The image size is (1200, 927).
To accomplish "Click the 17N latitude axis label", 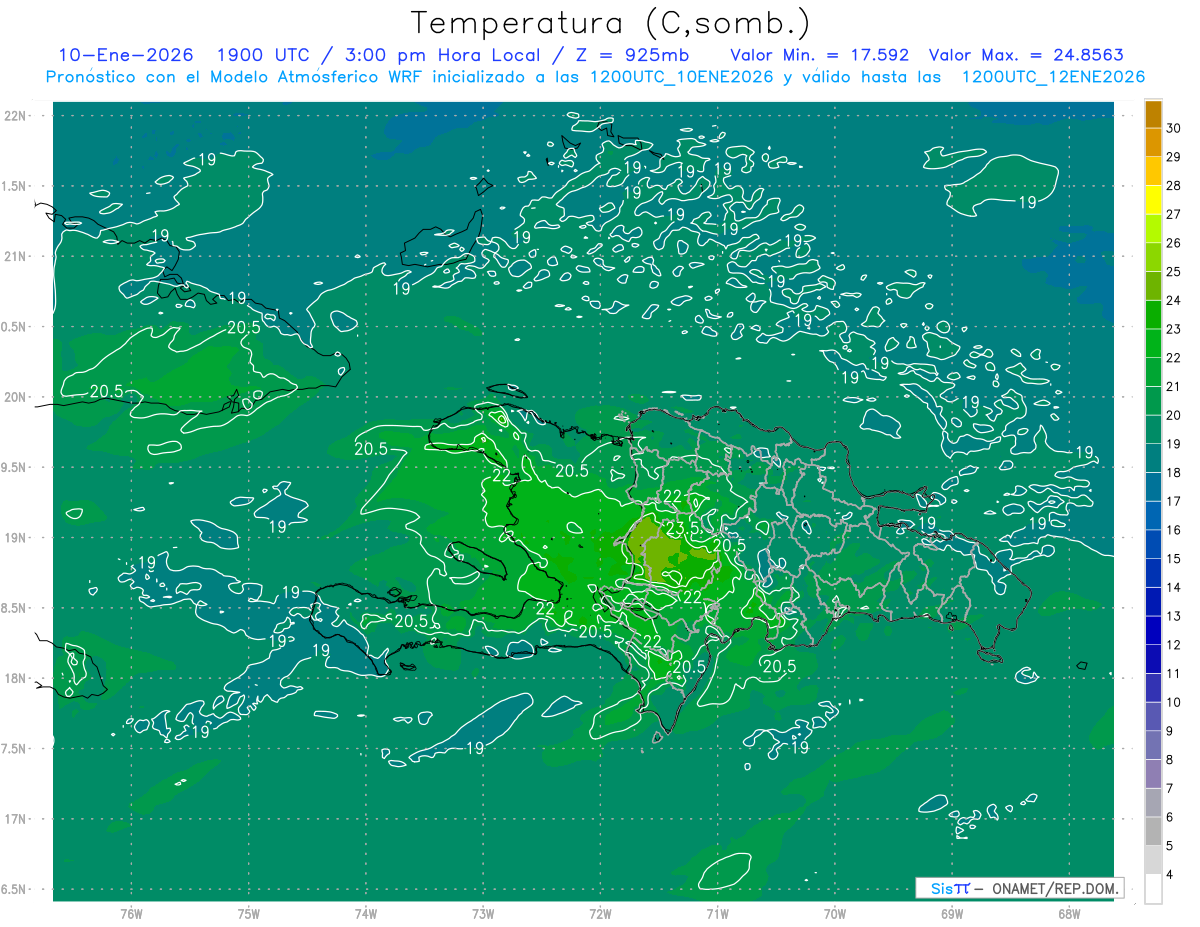I will tap(15, 819).
